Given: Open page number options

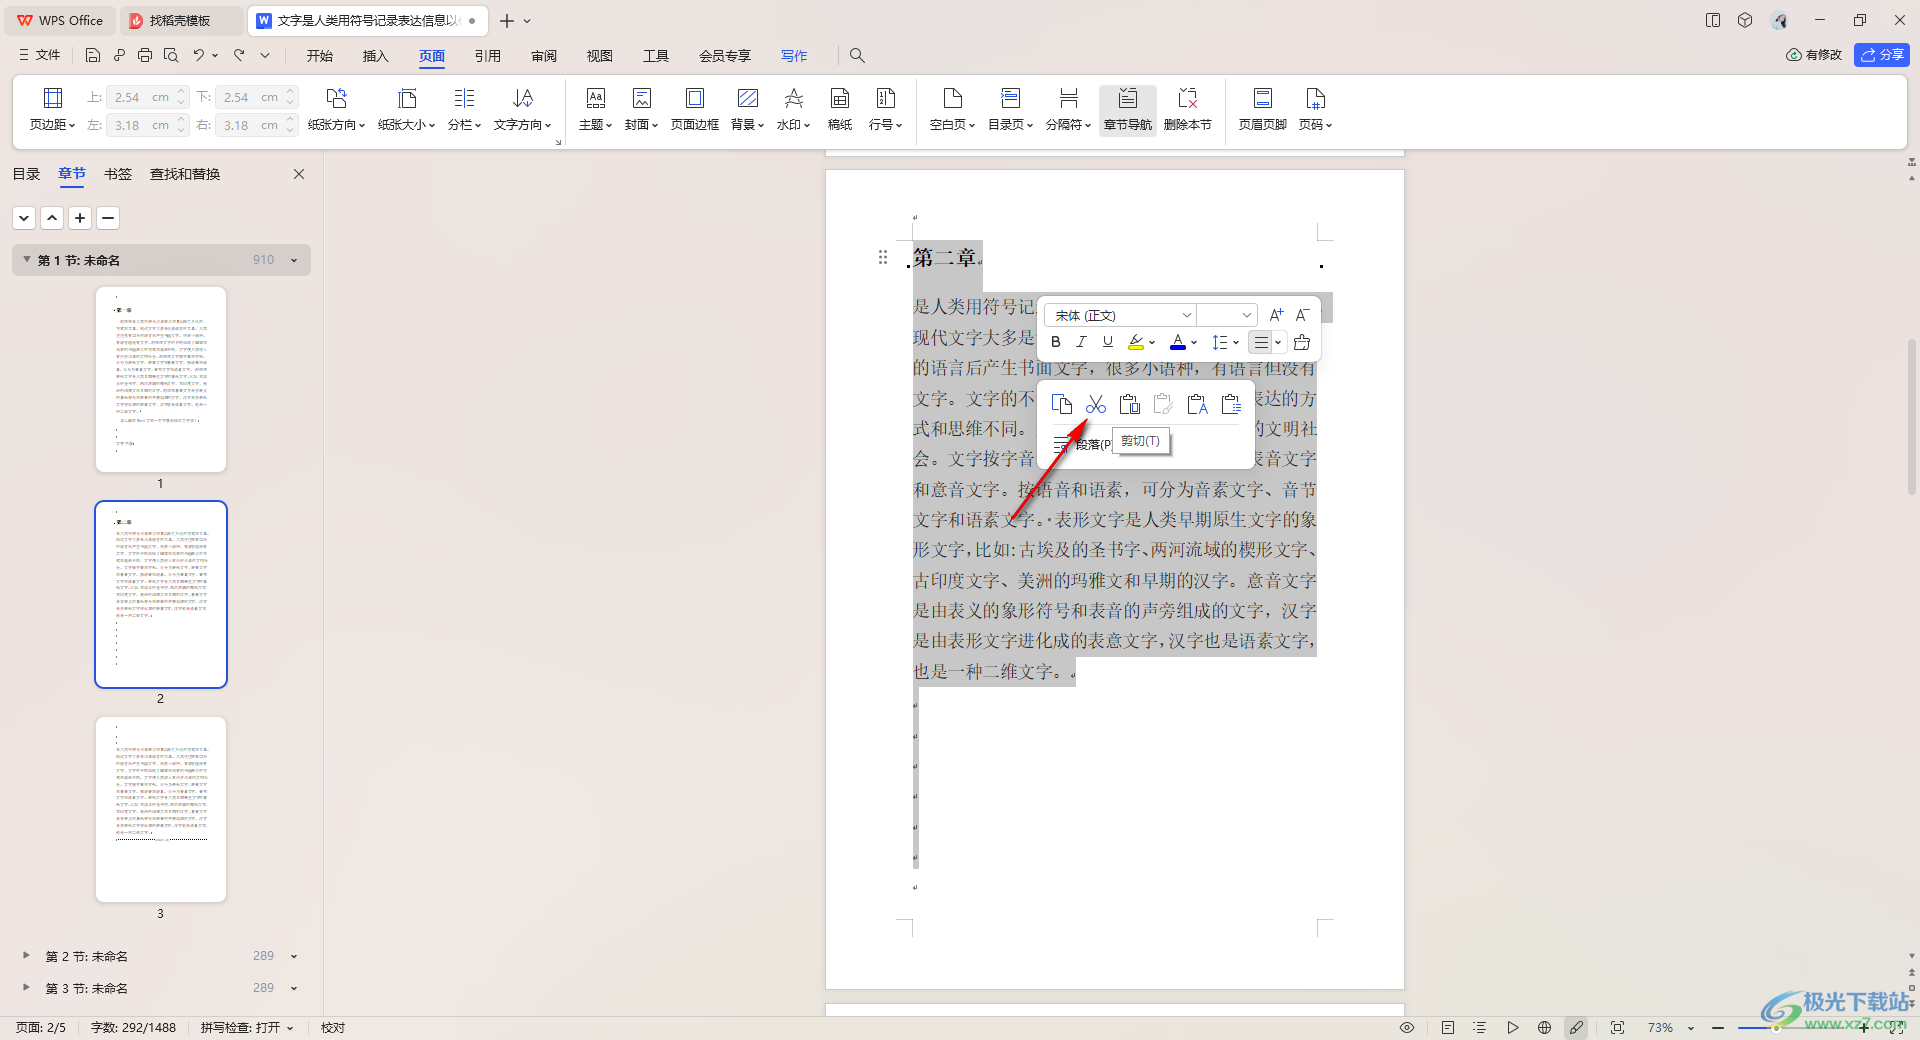Looking at the screenshot, I should pos(1315,109).
